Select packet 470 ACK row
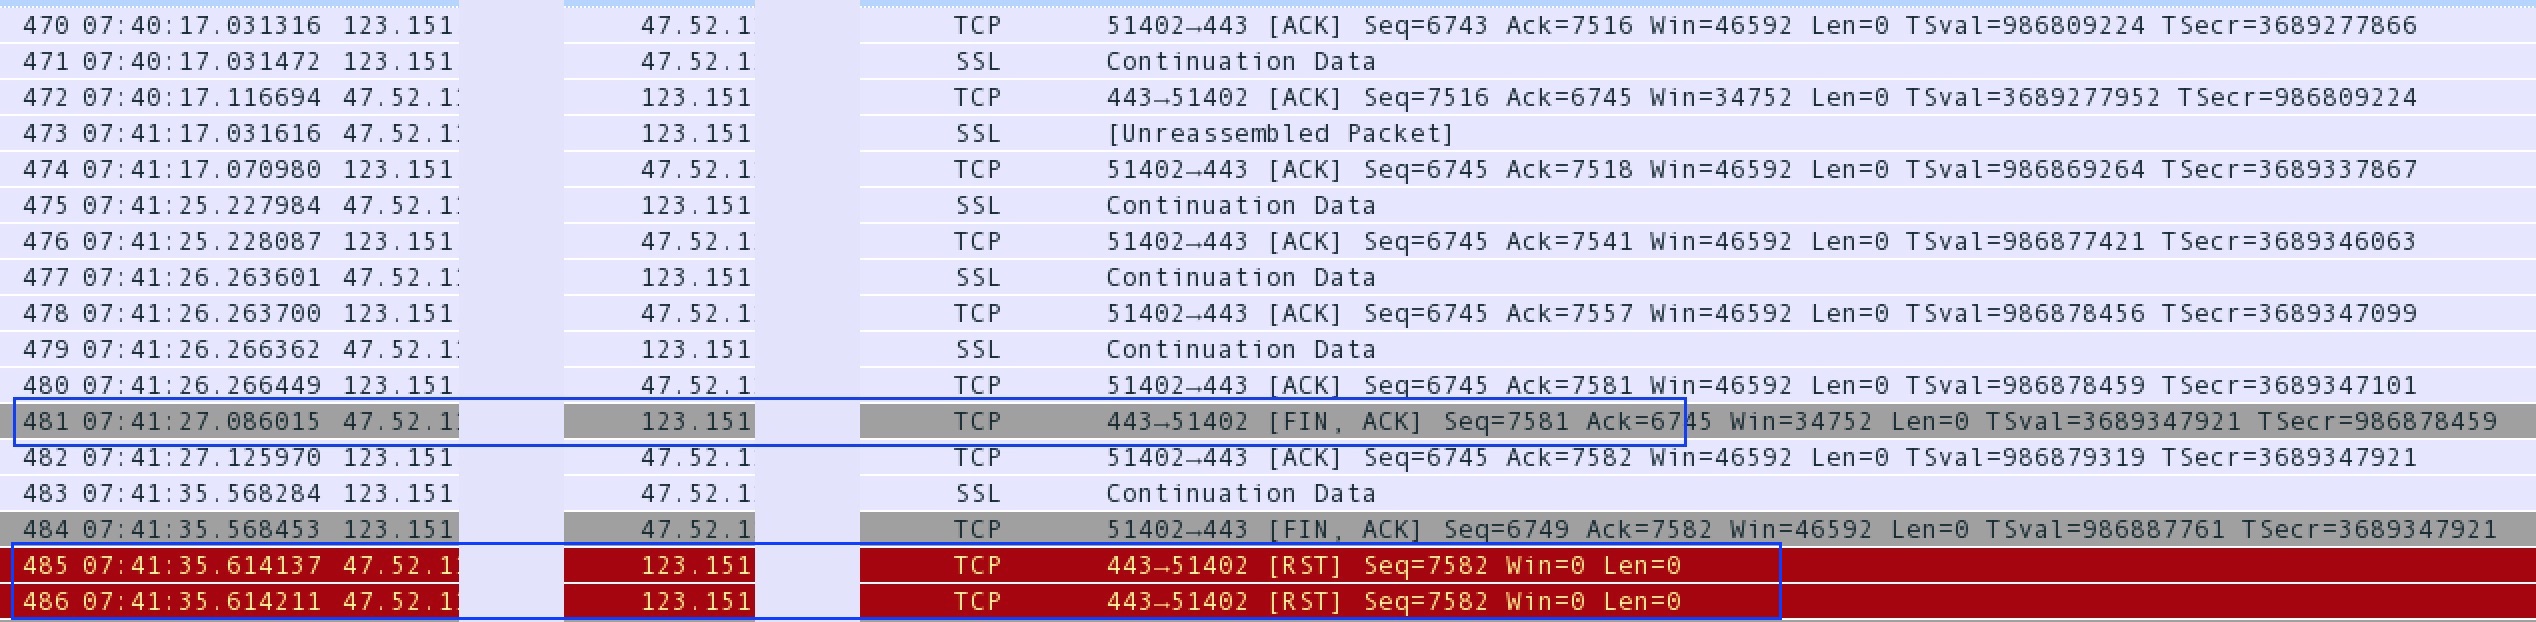This screenshot has height=622, width=2536. pos(1268,25)
